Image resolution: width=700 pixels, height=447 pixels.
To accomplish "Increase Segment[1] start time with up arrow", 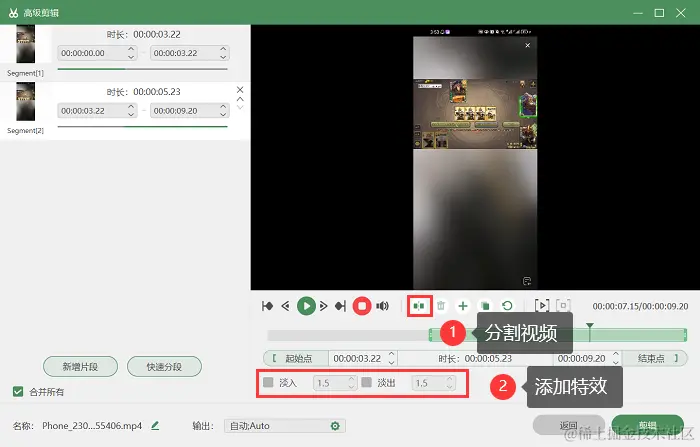I will 131,49.
